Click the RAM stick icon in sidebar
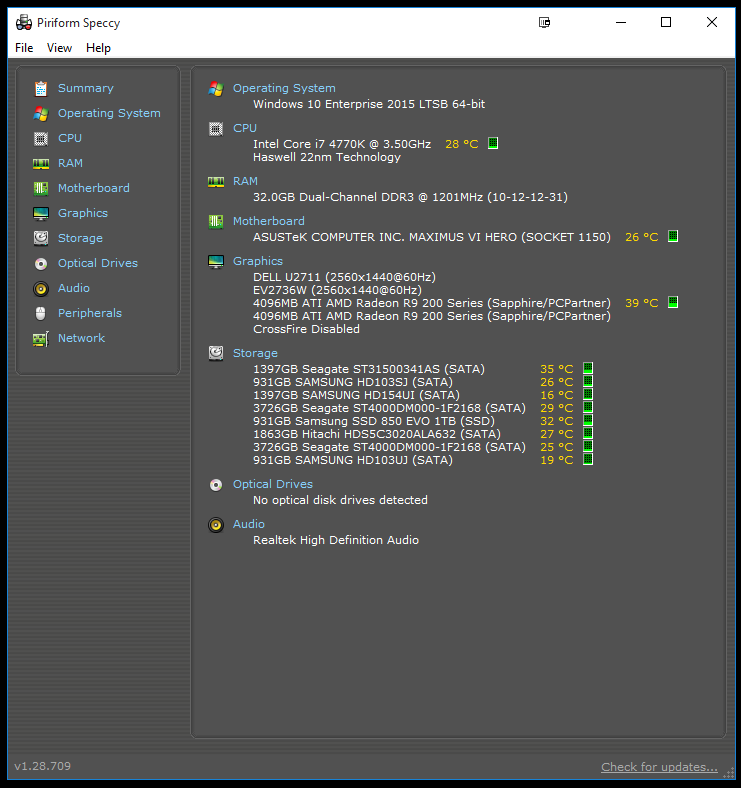741x788 pixels. [x=41, y=164]
